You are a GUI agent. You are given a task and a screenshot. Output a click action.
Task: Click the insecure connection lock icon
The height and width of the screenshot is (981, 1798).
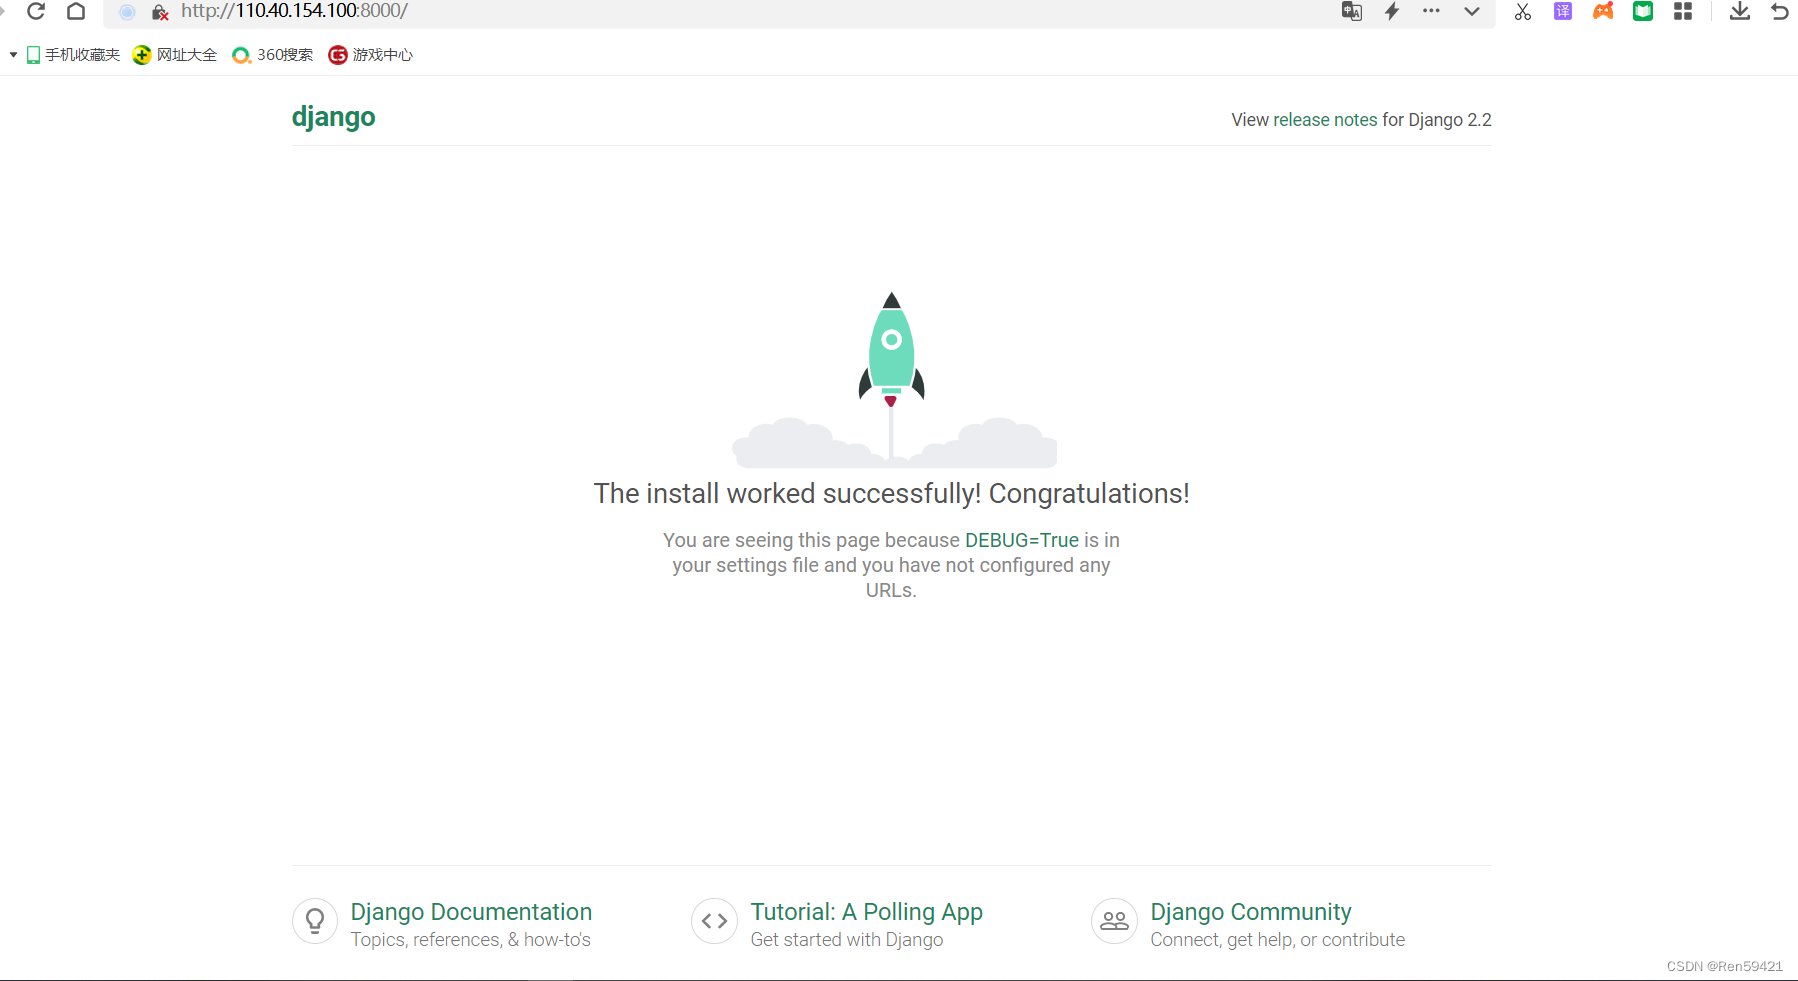[x=160, y=12]
